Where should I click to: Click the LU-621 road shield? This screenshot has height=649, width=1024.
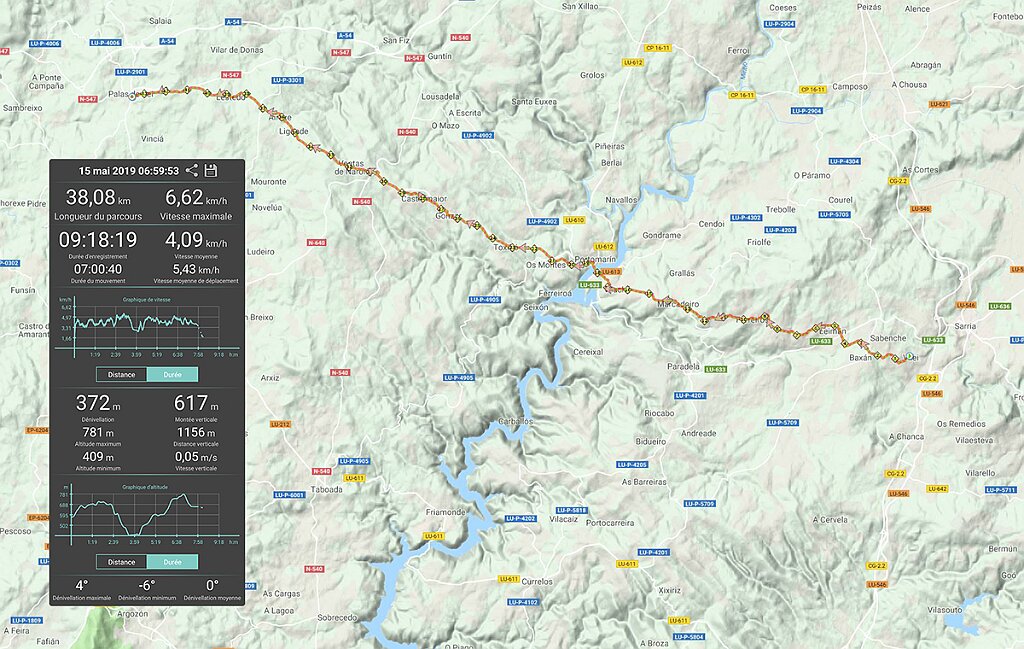[x=939, y=104]
